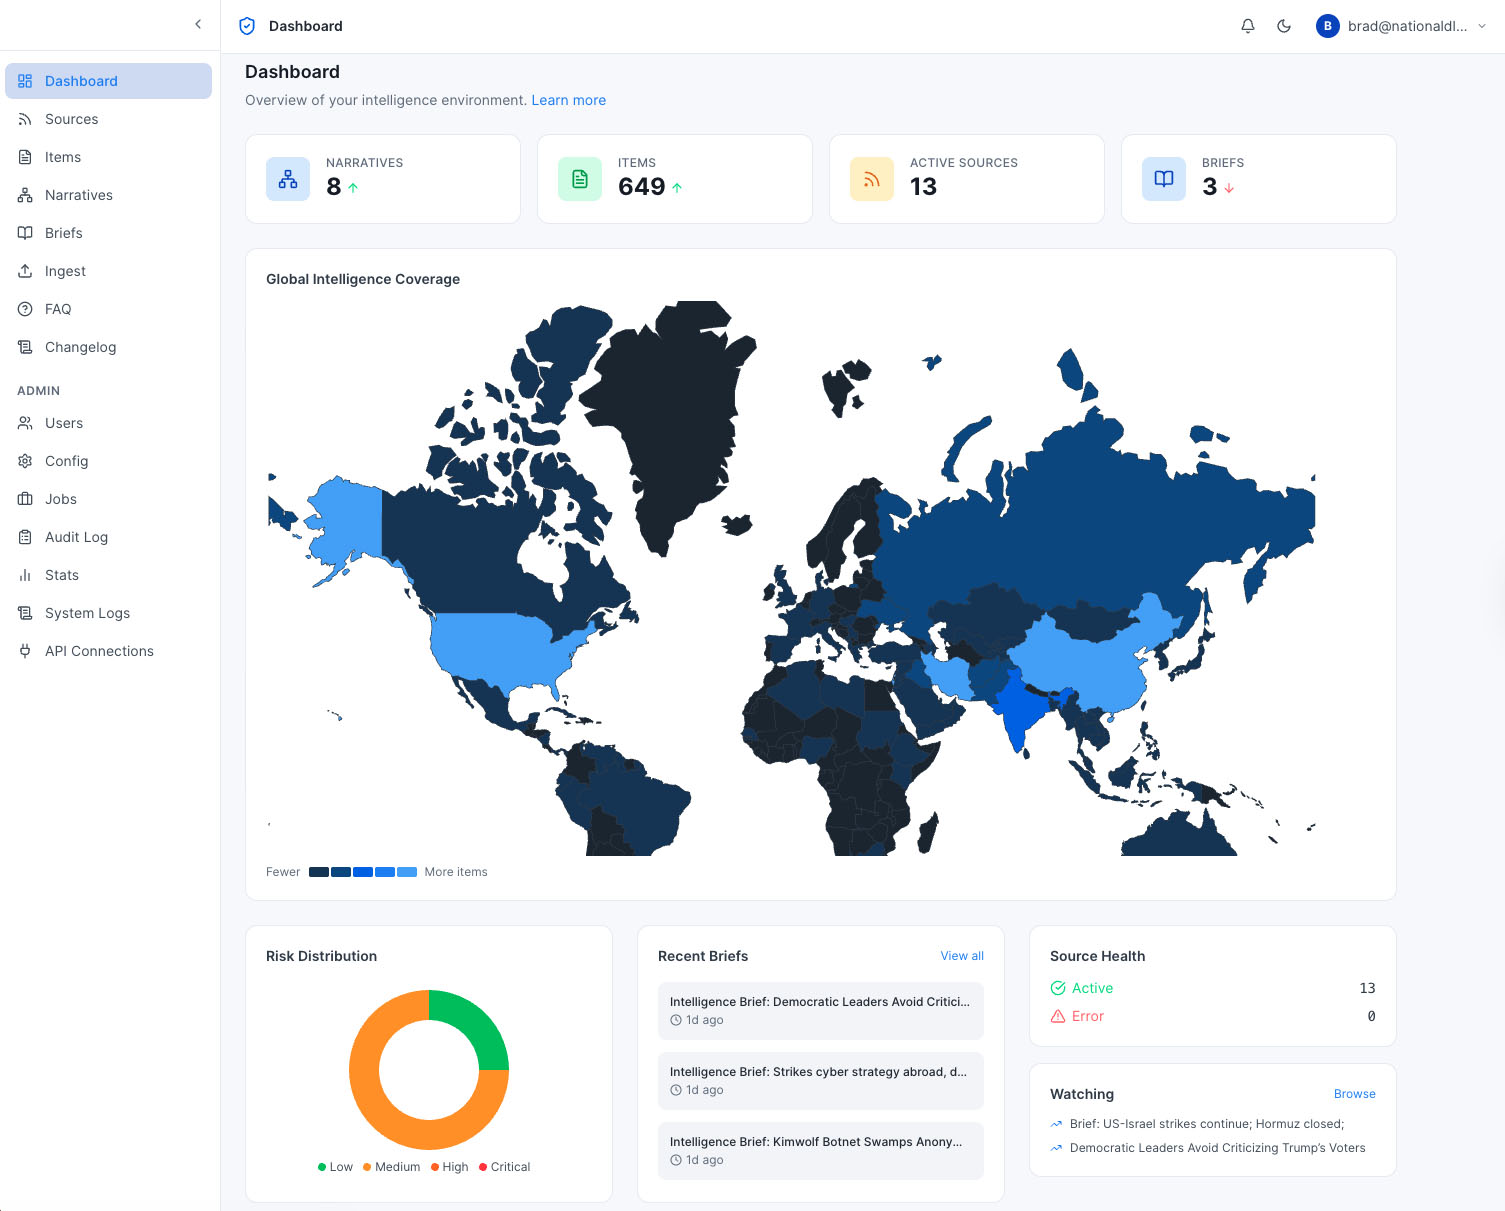Click the Learn more link
This screenshot has width=1505, height=1211.
[568, 99]
